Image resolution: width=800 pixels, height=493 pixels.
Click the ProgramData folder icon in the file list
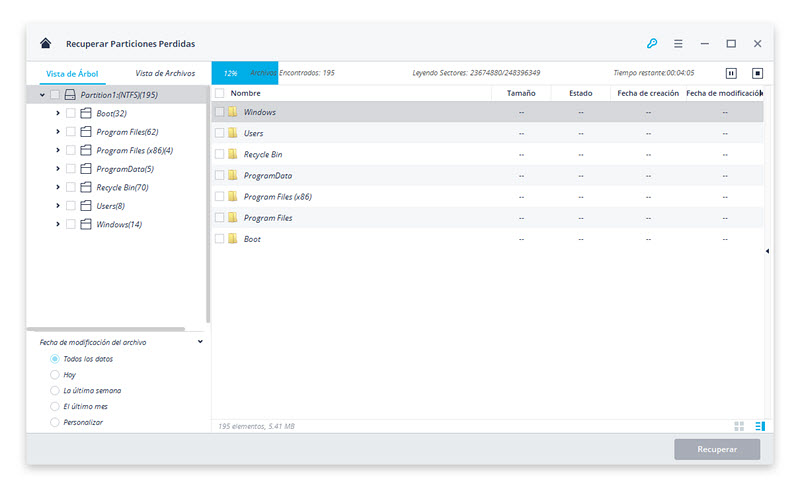(233, 176)
